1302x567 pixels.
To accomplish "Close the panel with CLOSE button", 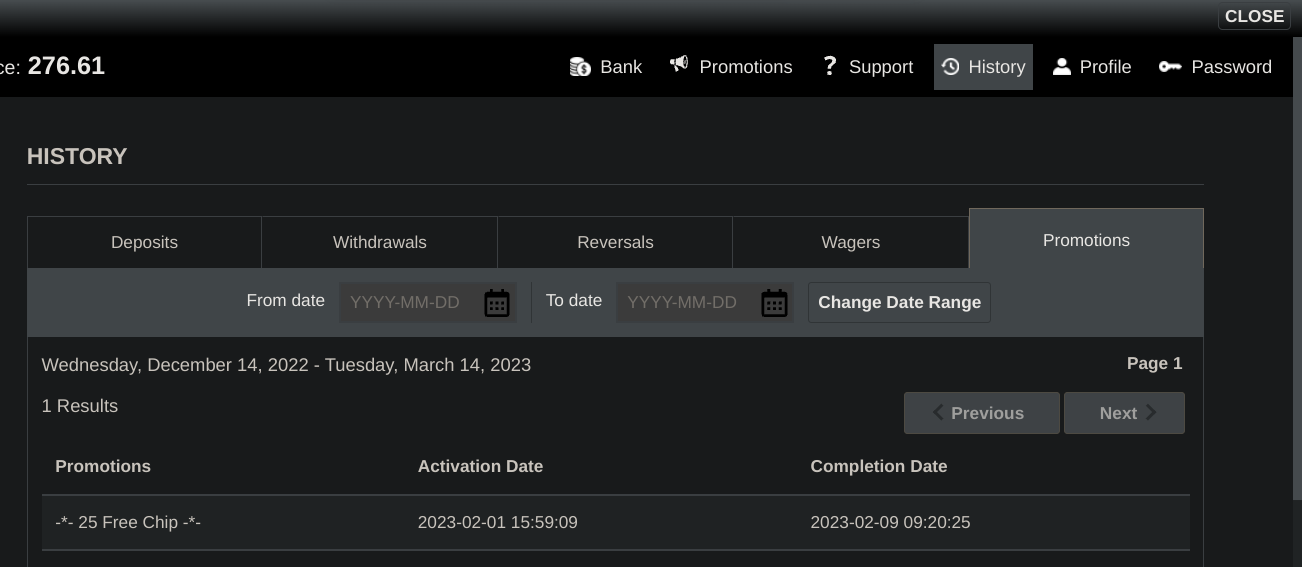I will pos(1254,16).
